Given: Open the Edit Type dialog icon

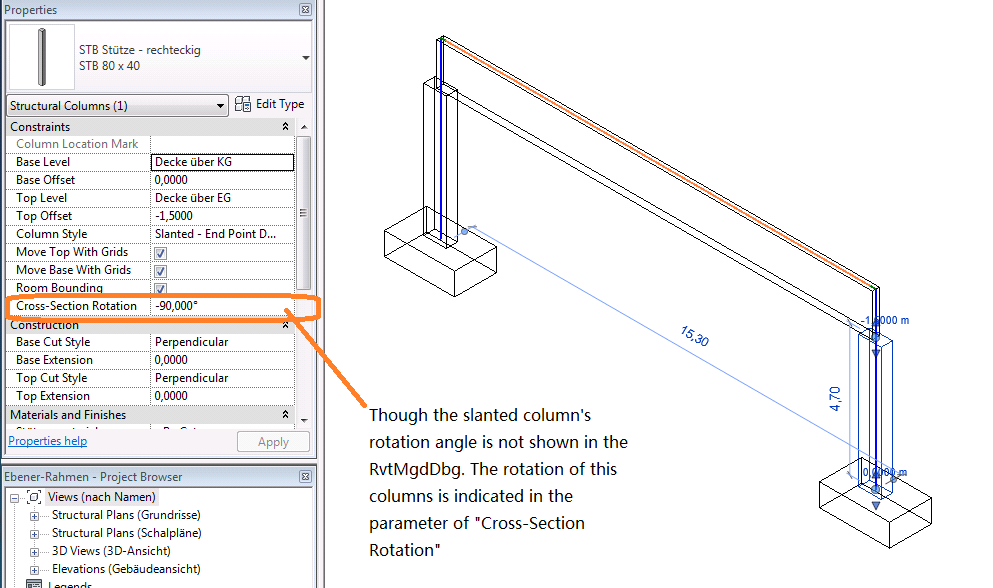Looking at the screenshot, I should (242, 103).
